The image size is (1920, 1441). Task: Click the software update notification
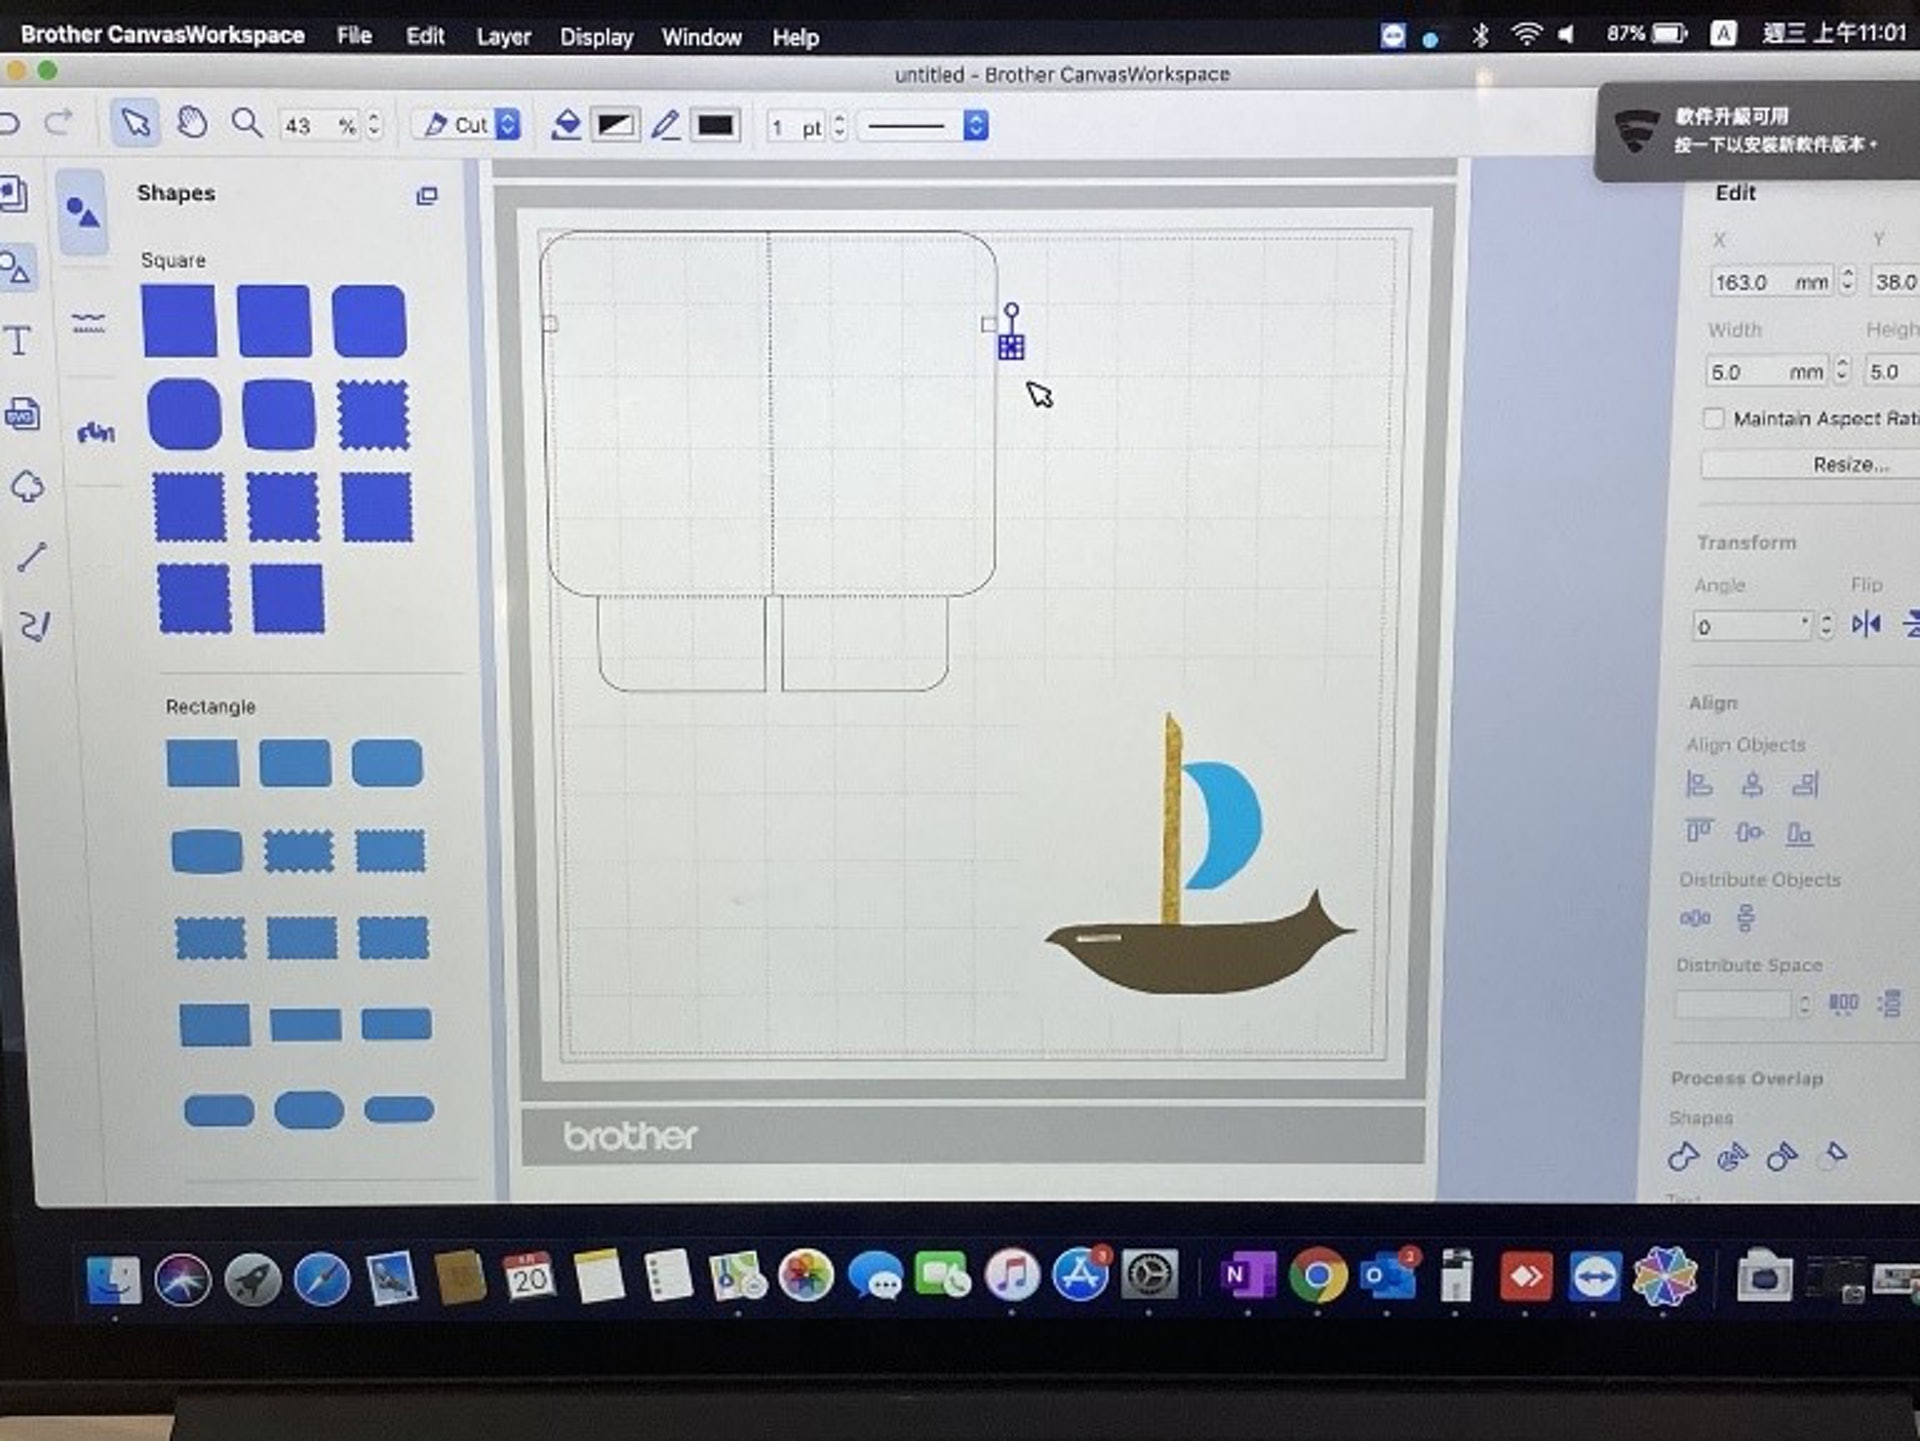pyautogui.click(x=1758, y=131)
